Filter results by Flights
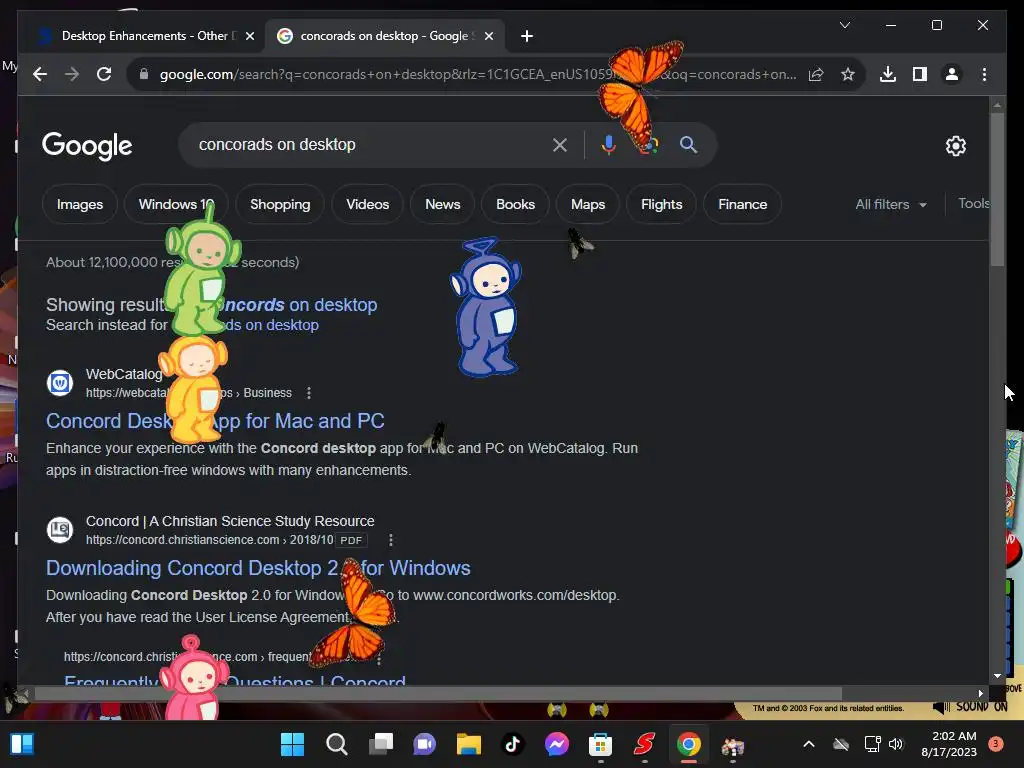The image size is (1024, 768). click(x=662, y=204)
